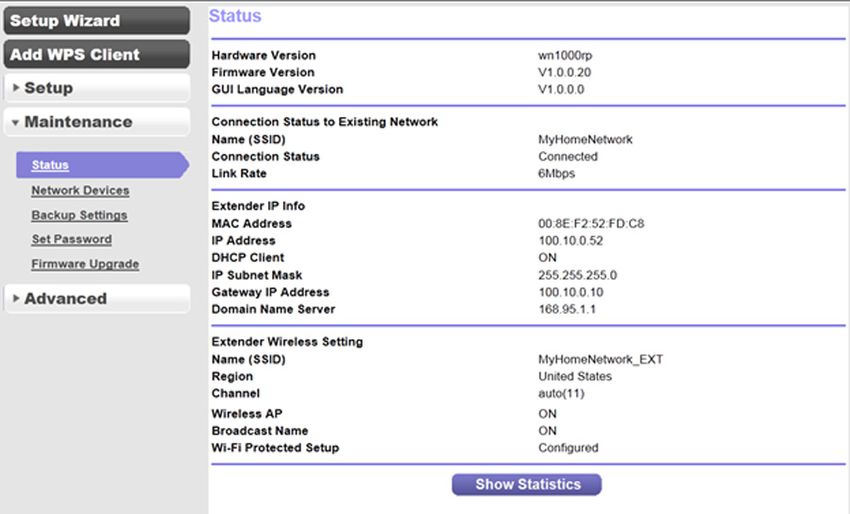Collapse the Maintenance menu section
Screen dimensions: 850x514
(96, 122)
